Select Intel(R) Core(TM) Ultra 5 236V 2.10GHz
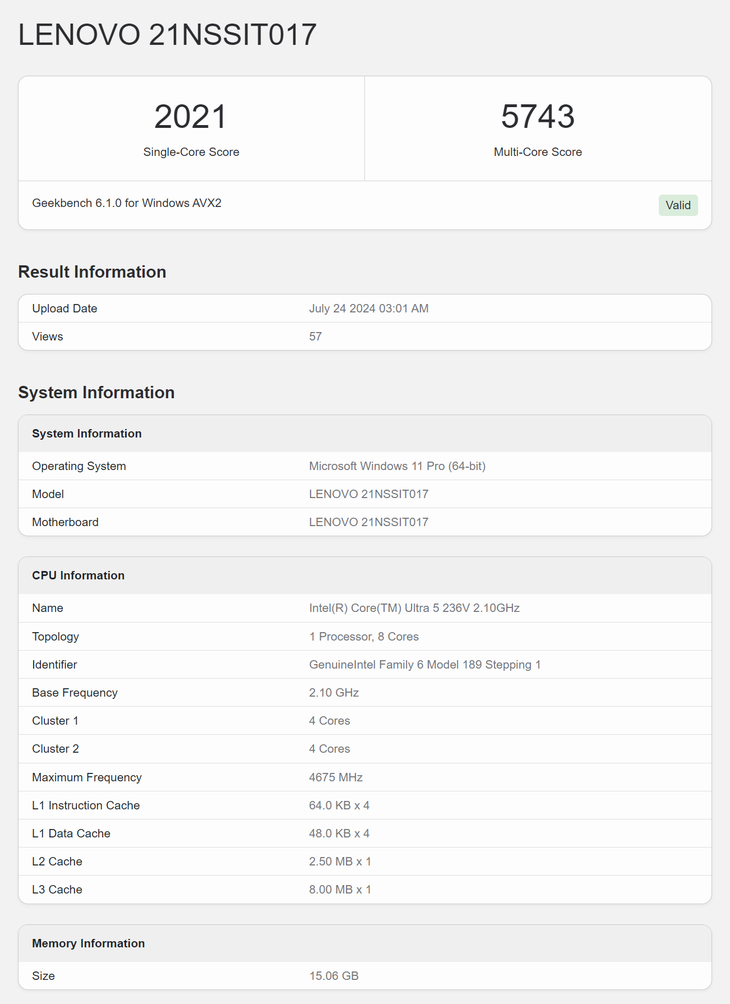This screenshot has height=1004, width=730. (414, 608)
